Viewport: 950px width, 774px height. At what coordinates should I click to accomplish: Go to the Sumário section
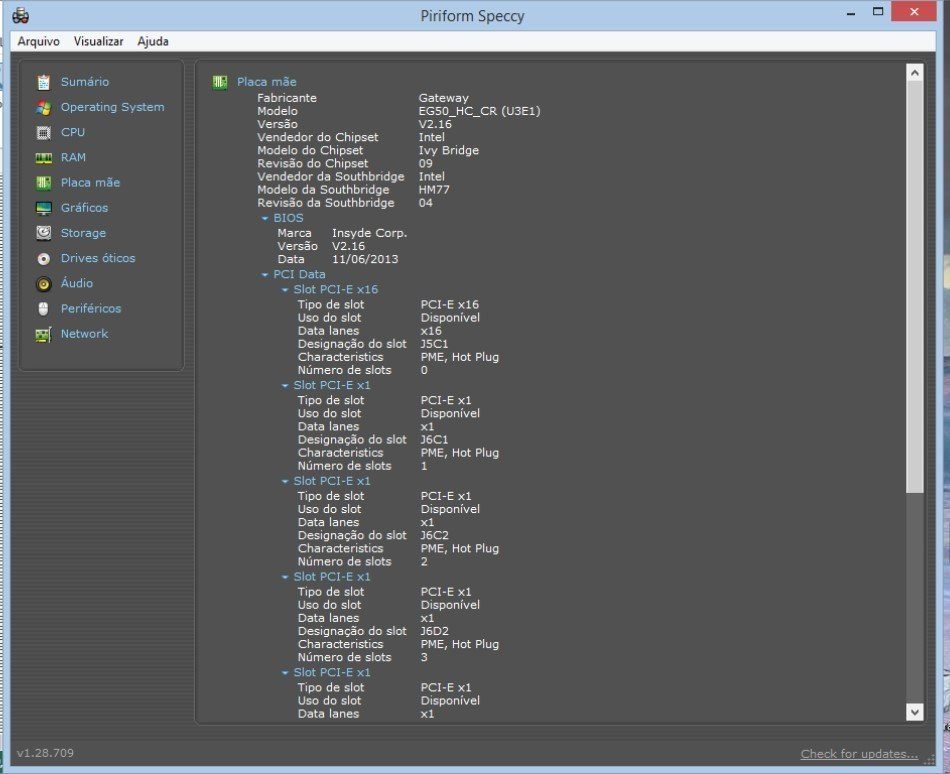pos(85,82)
